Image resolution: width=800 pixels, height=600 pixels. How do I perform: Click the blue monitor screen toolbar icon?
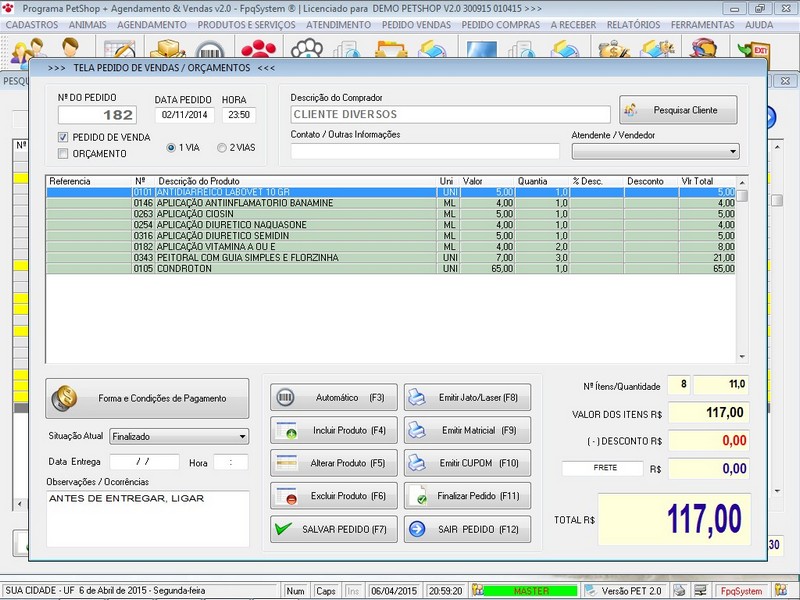point(482,49)
